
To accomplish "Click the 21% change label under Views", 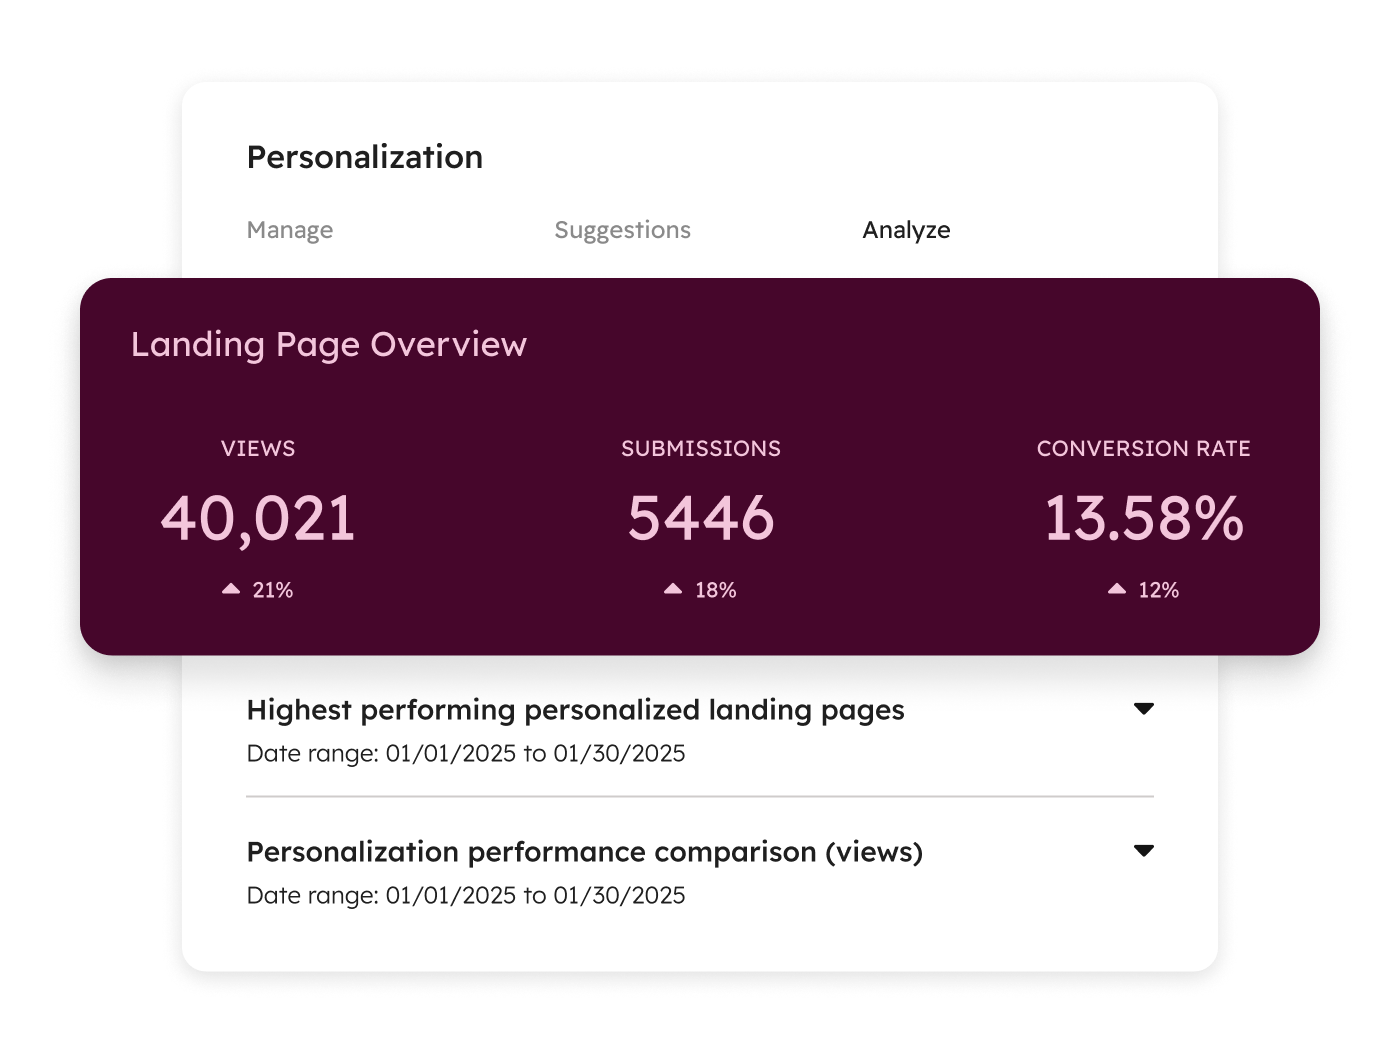I will tap(272, 590).
